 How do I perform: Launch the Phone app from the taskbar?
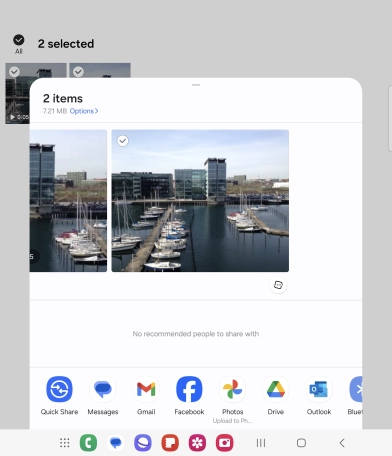(x=88, y=443)
